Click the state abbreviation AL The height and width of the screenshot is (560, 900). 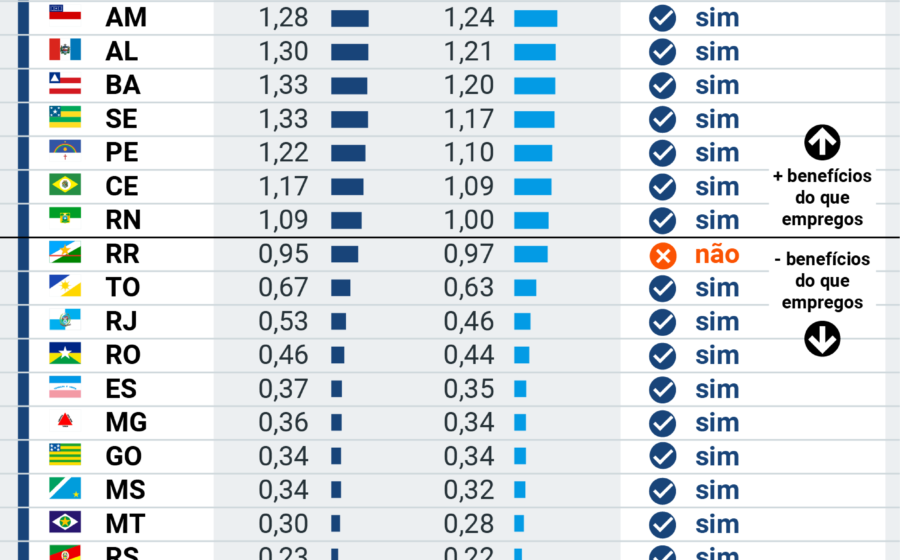pos(122,52)
